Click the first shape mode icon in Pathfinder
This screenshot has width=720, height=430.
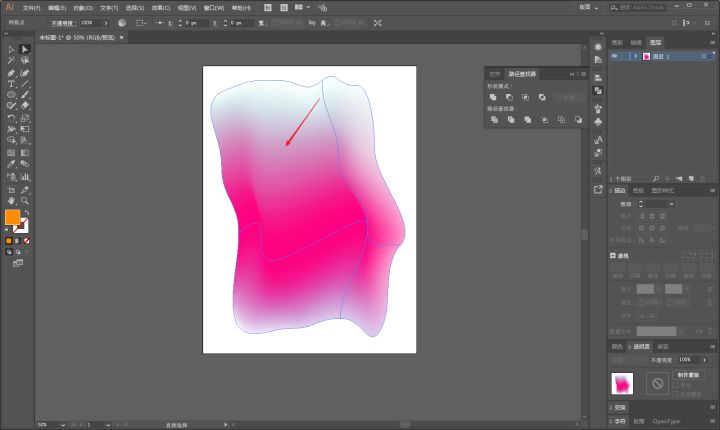click(493, 97)
